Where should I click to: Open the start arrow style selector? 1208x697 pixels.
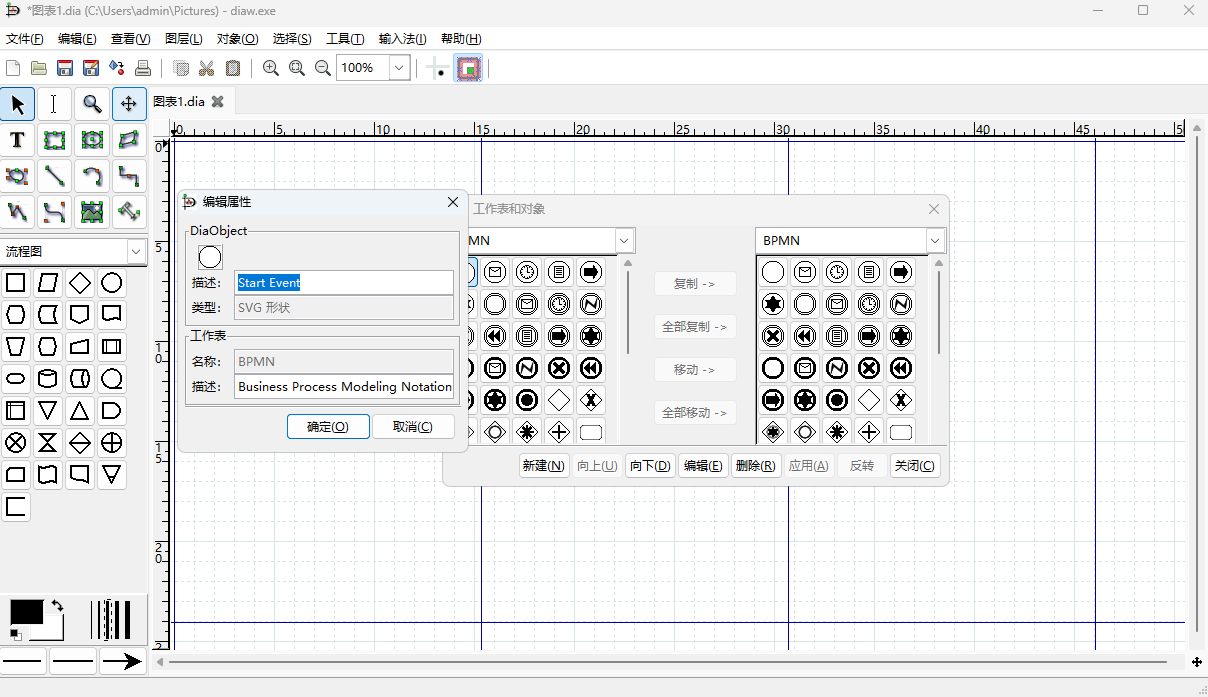[x=23, y=661]
